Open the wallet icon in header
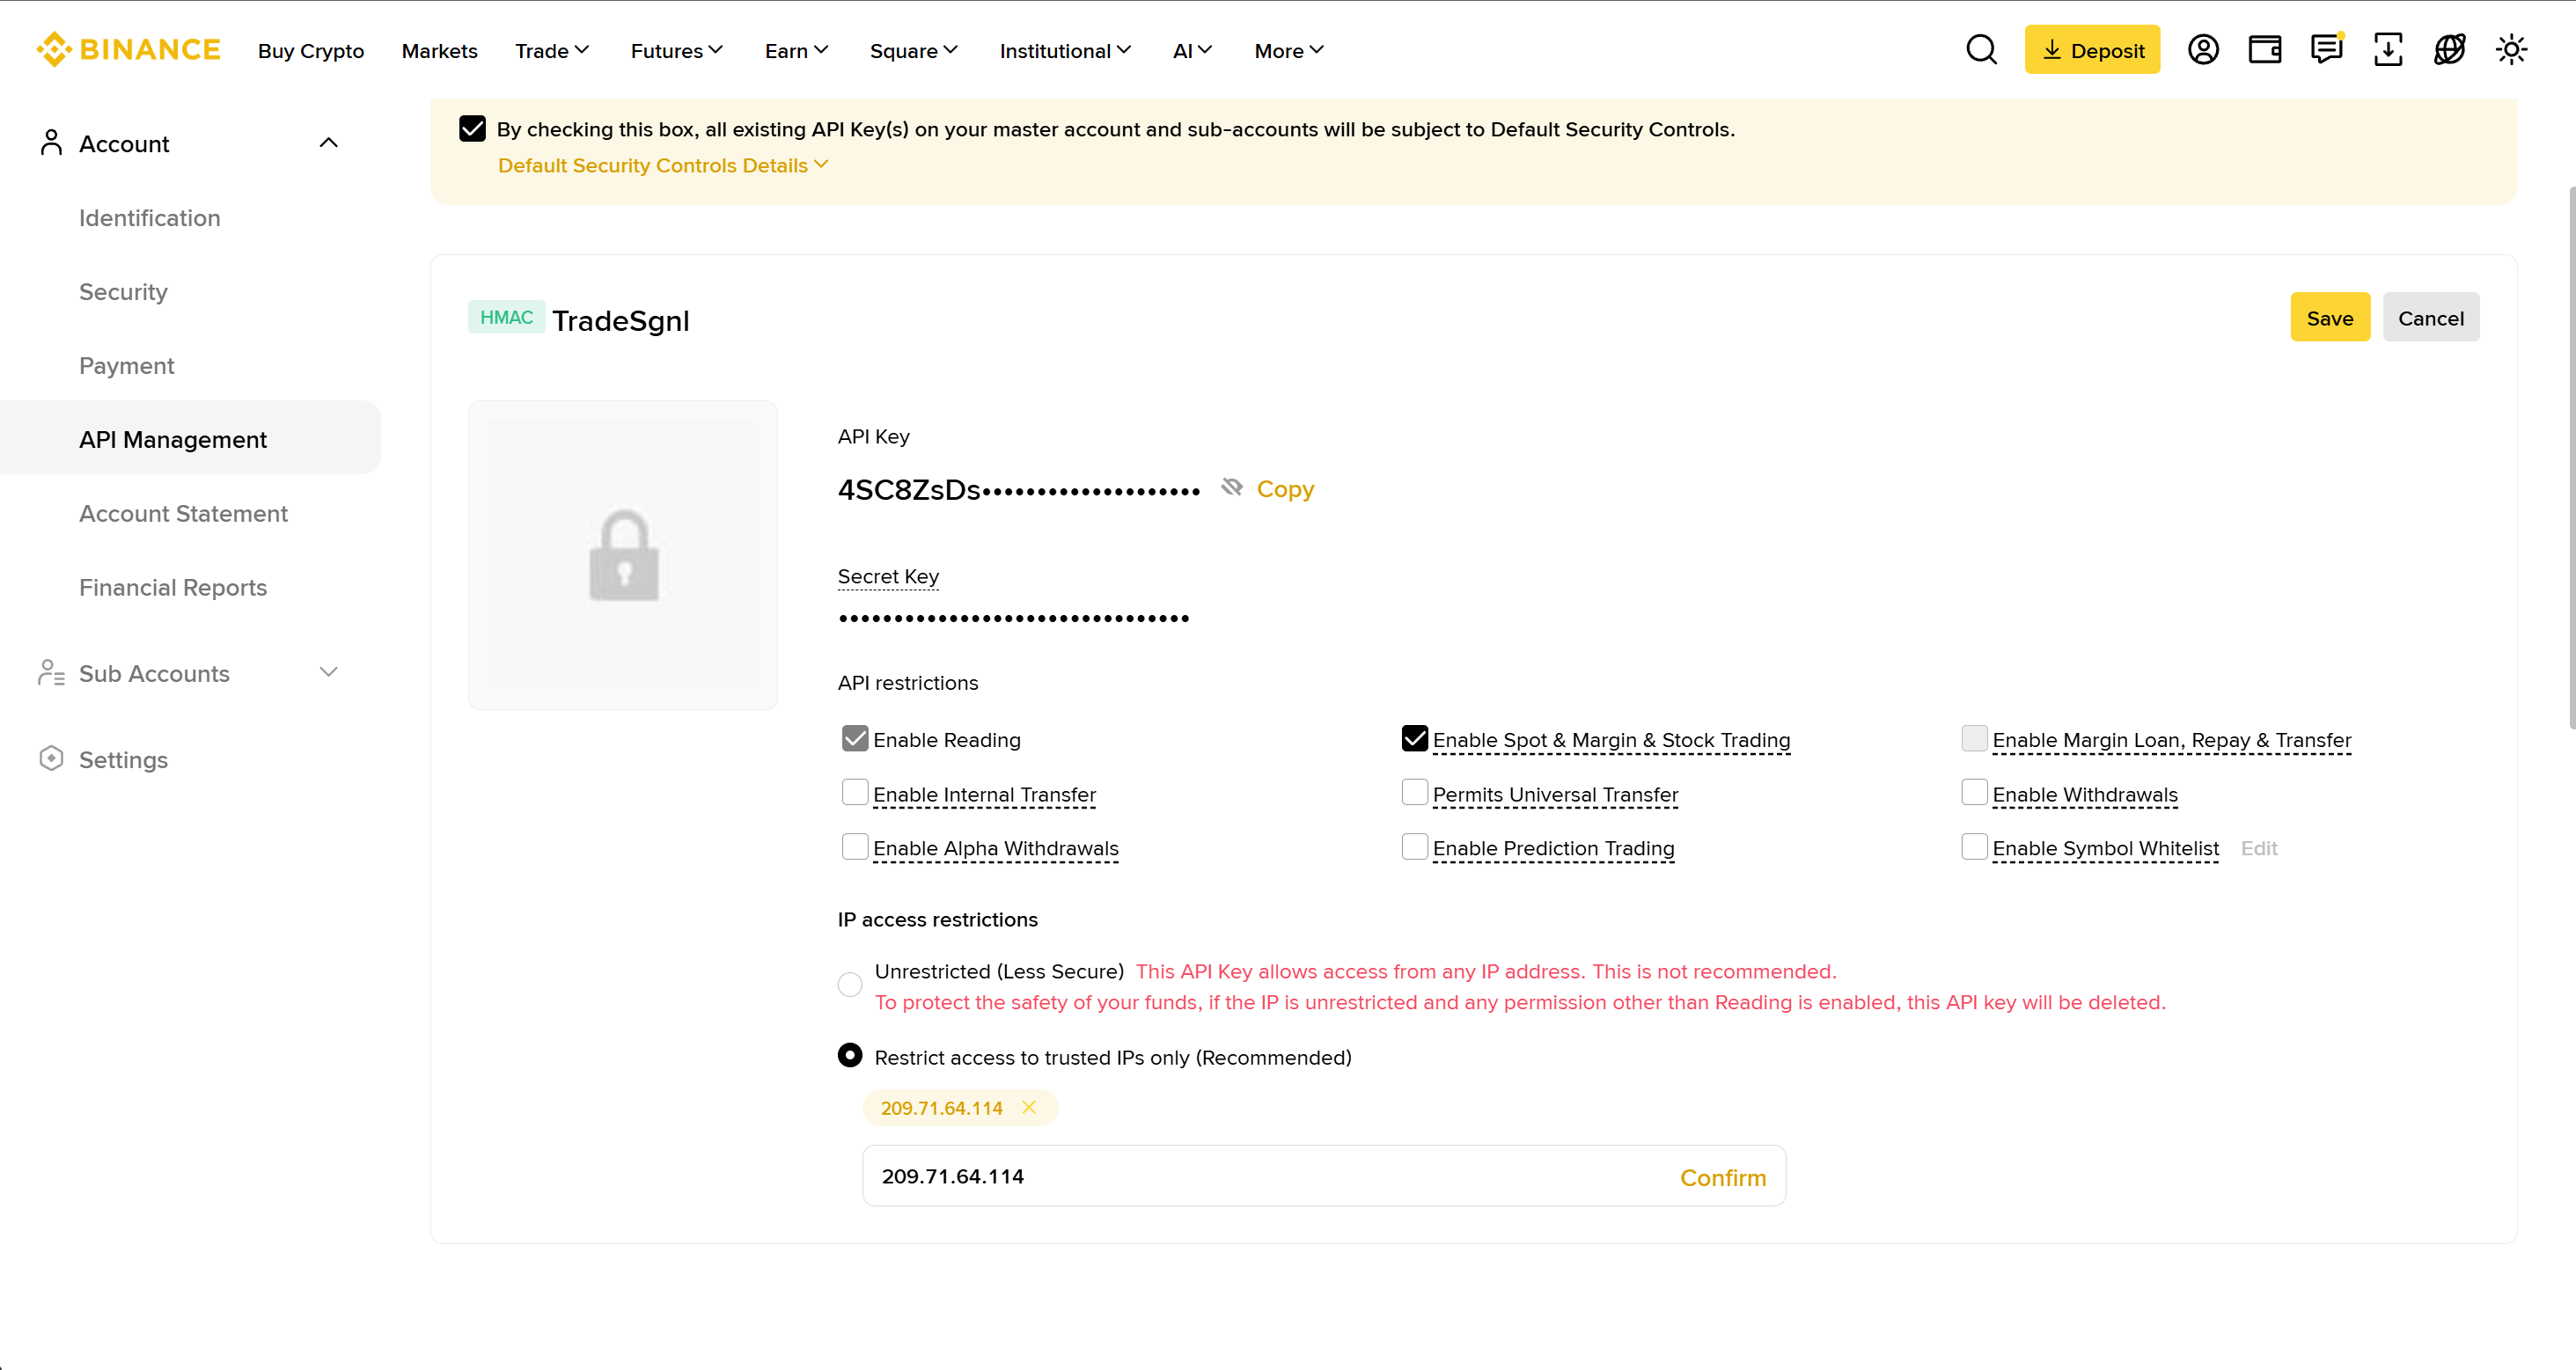This screenshot has width=2576, height=1370. (x=2264, y=49)
